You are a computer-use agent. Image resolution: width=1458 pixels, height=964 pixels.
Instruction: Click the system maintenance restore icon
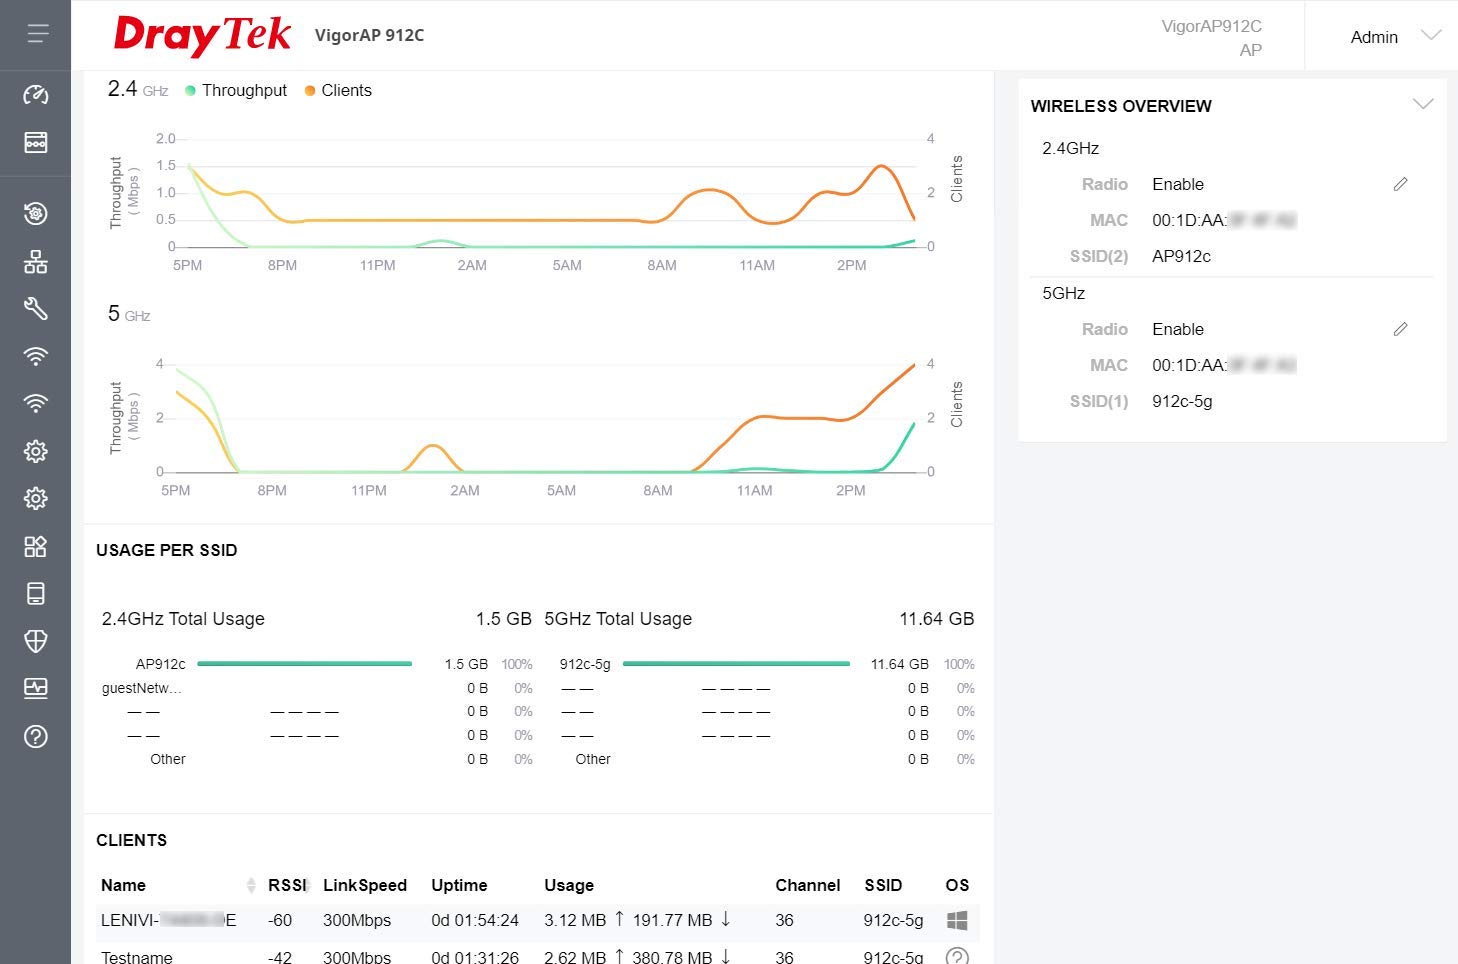point(36,214)
